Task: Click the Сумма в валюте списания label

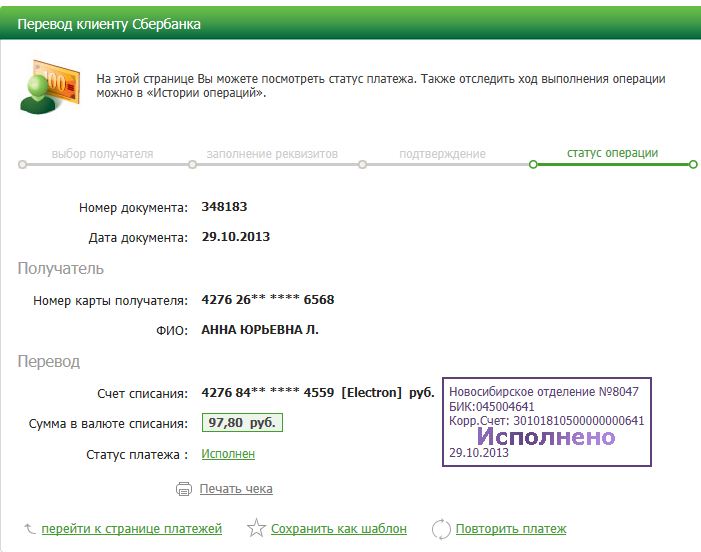Action: click(x=108, y=423)
